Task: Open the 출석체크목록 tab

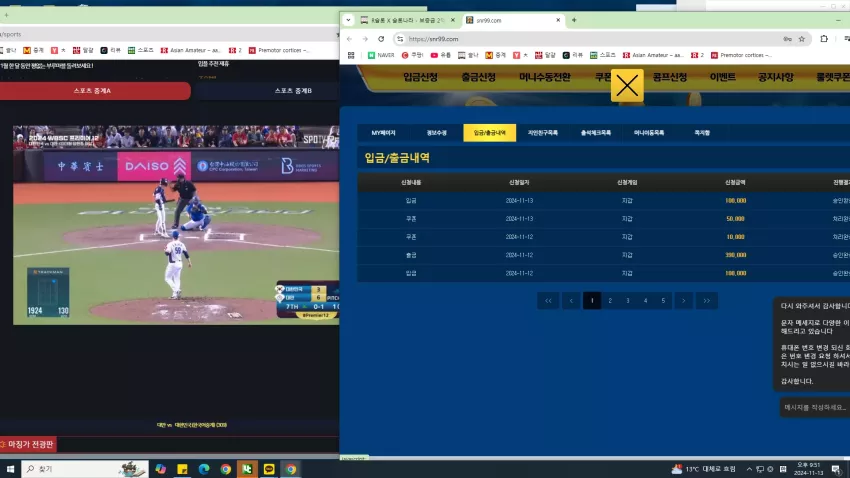Action: 596,133
